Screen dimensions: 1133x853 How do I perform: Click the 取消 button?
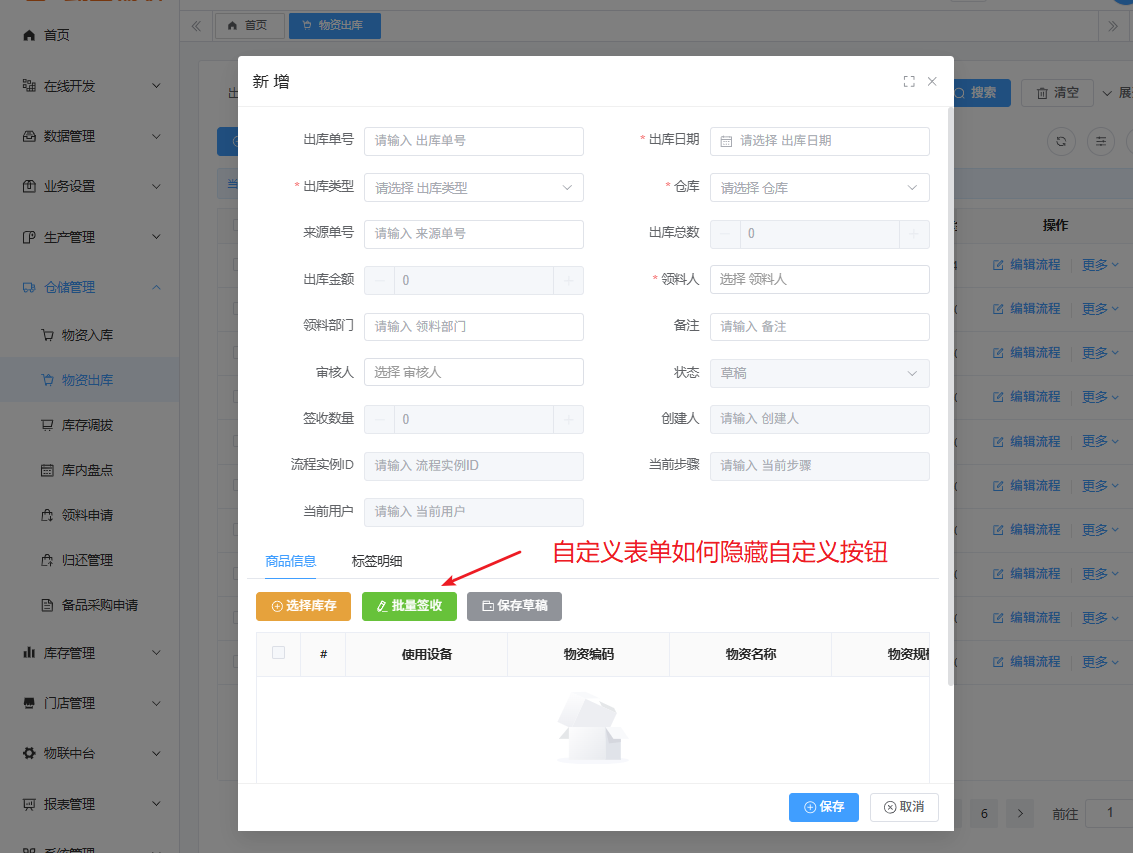coord(904,807)
